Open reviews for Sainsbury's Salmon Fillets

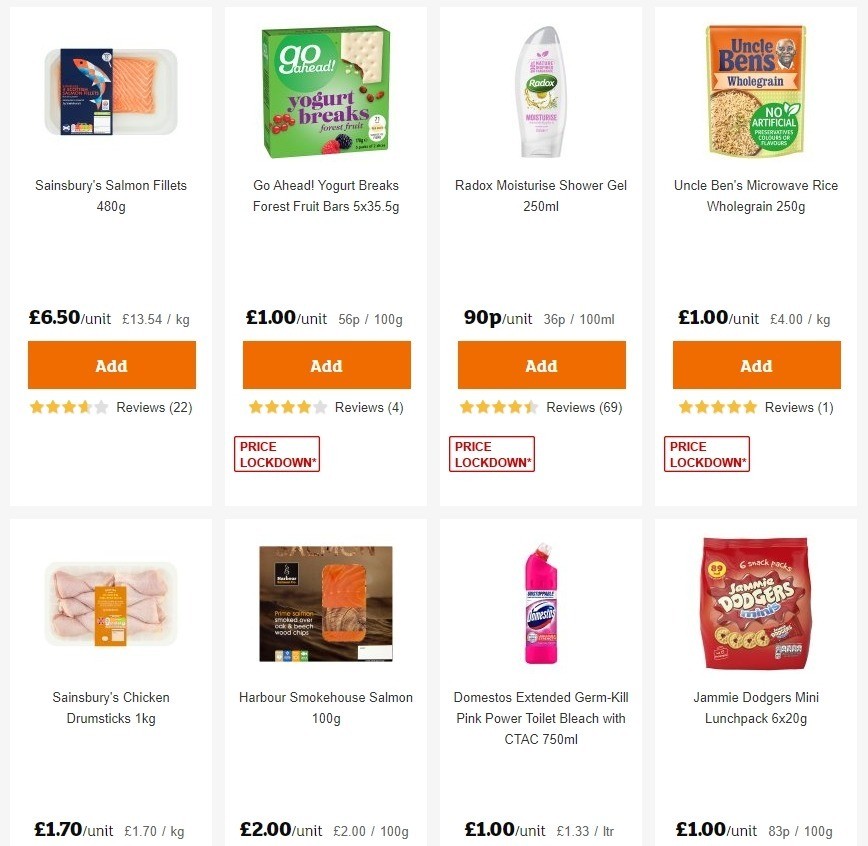pyautogui.click(x=157, y=407)
